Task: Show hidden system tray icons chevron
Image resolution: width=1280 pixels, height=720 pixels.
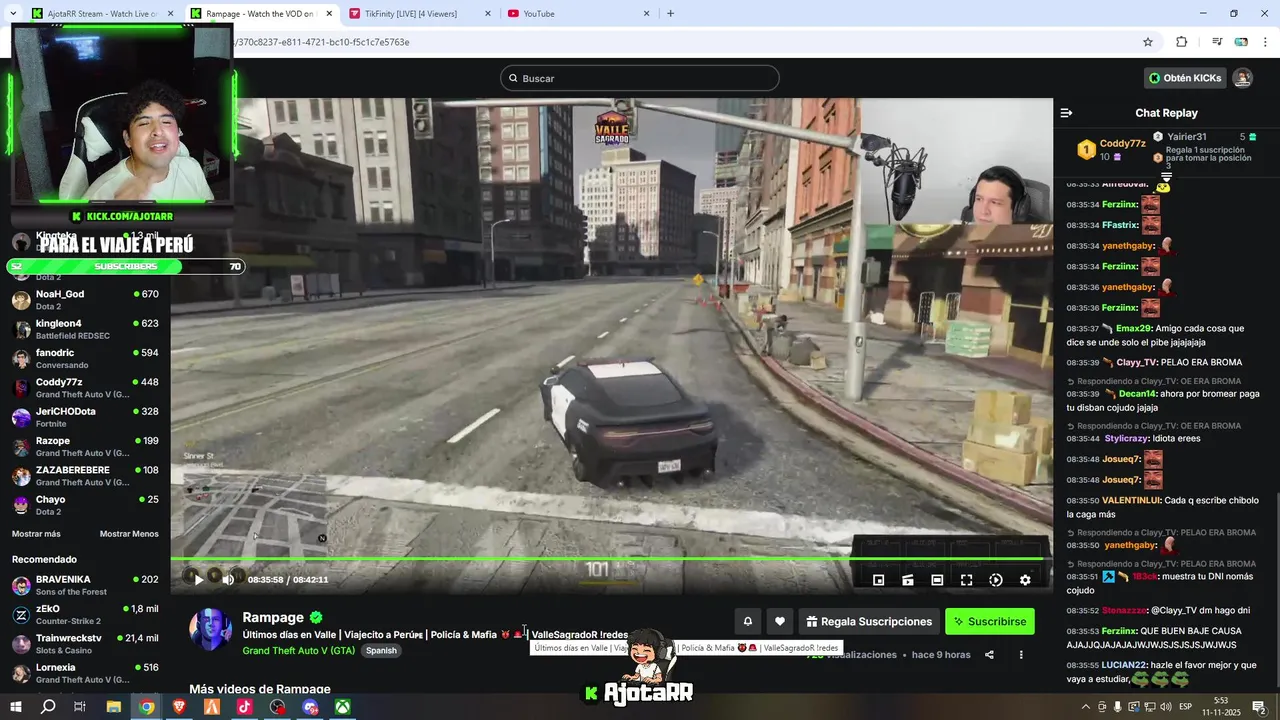Action: pos(1086,707)
